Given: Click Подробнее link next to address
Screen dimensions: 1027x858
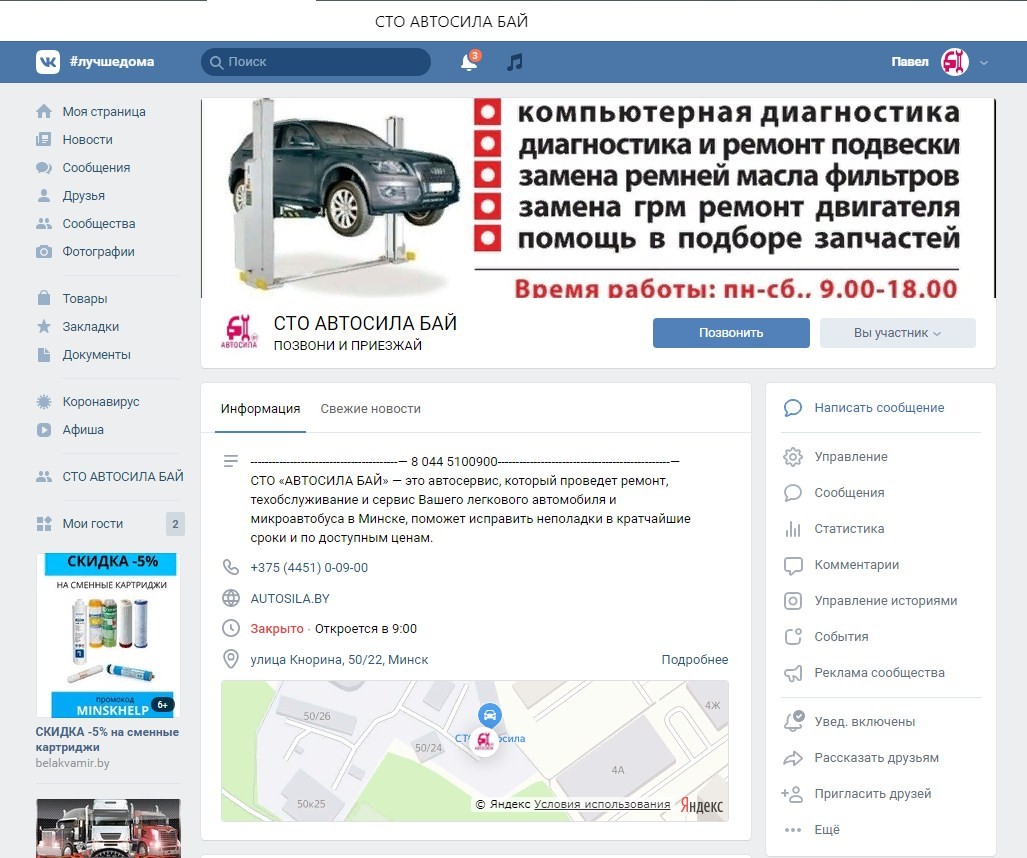Looking at the screenshot, I should pos(695,660).
